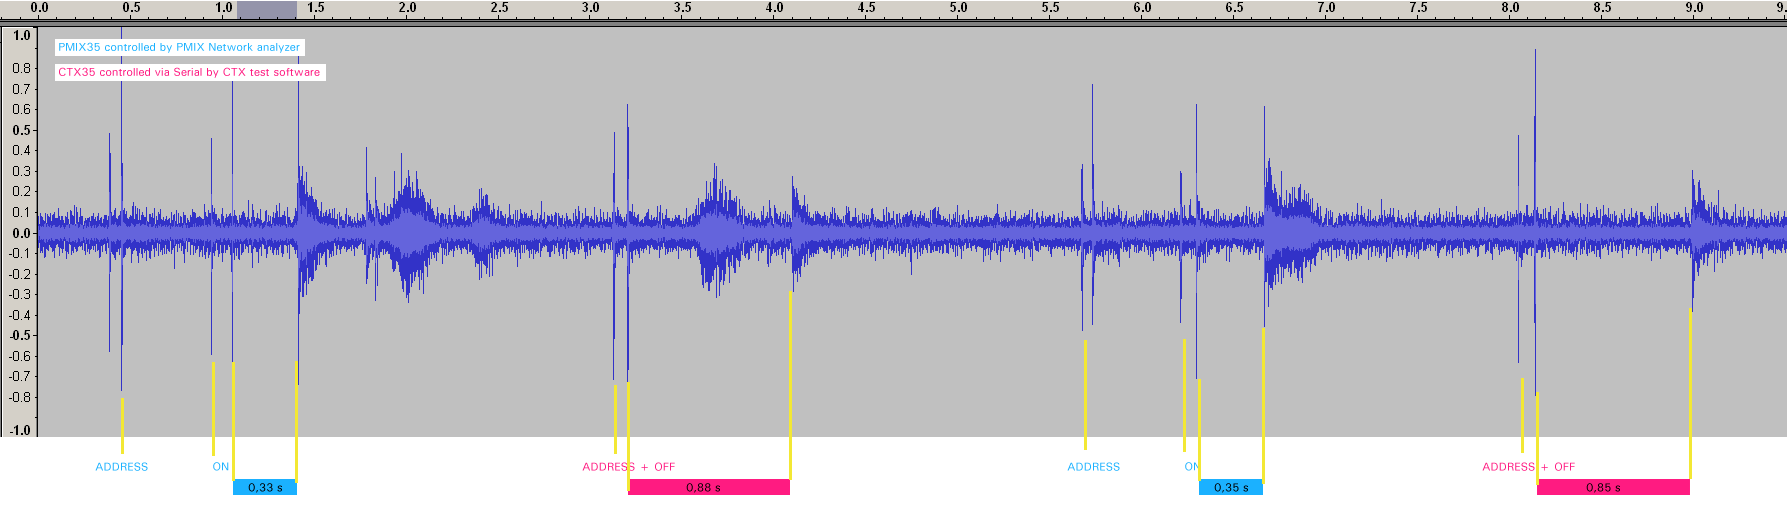Click the blue 'ADDRESS' label preceding the 0,35 s bar

[x=1094, y=467]
